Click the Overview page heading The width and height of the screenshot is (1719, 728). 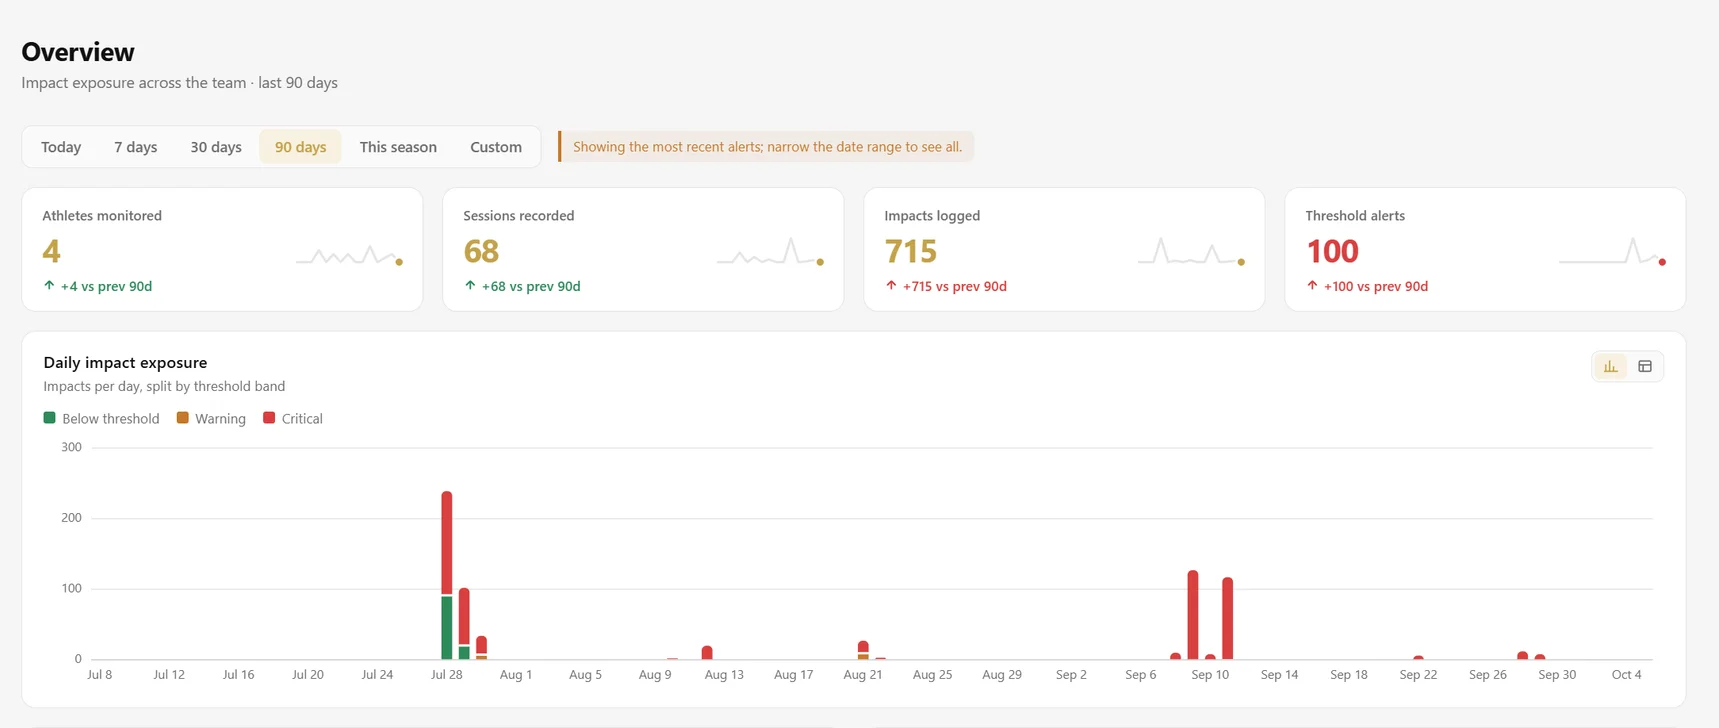(78, 52)
